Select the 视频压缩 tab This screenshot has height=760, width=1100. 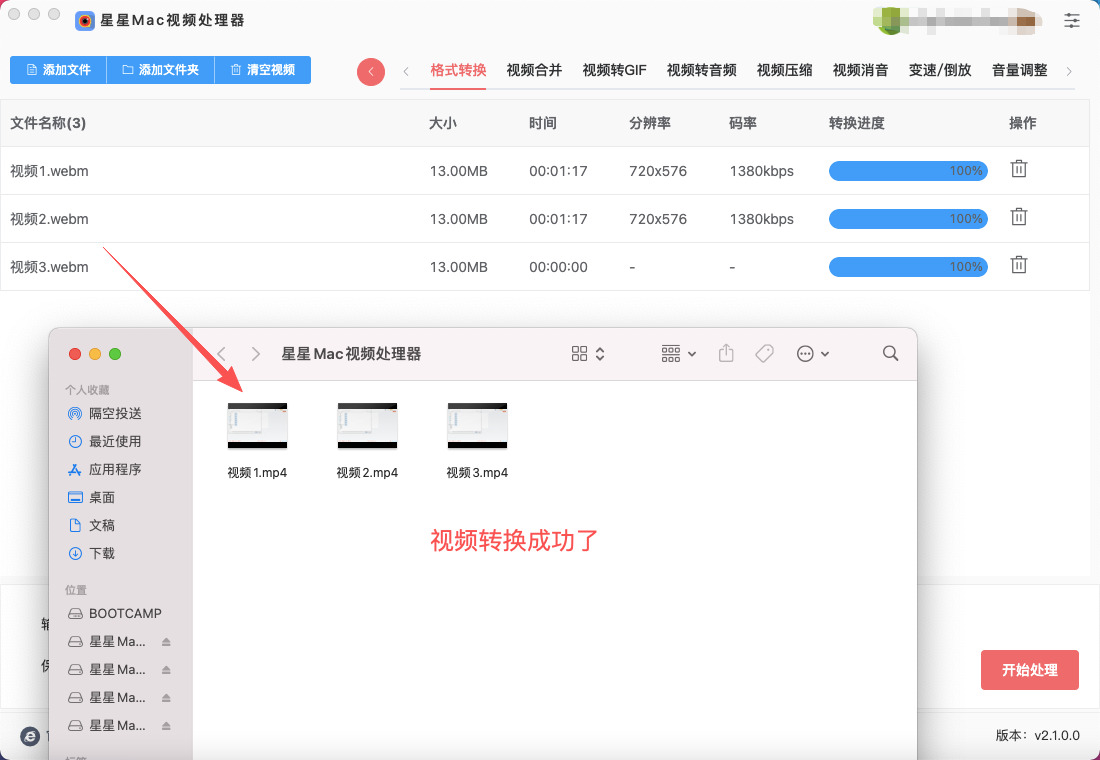tap(784, 70)
